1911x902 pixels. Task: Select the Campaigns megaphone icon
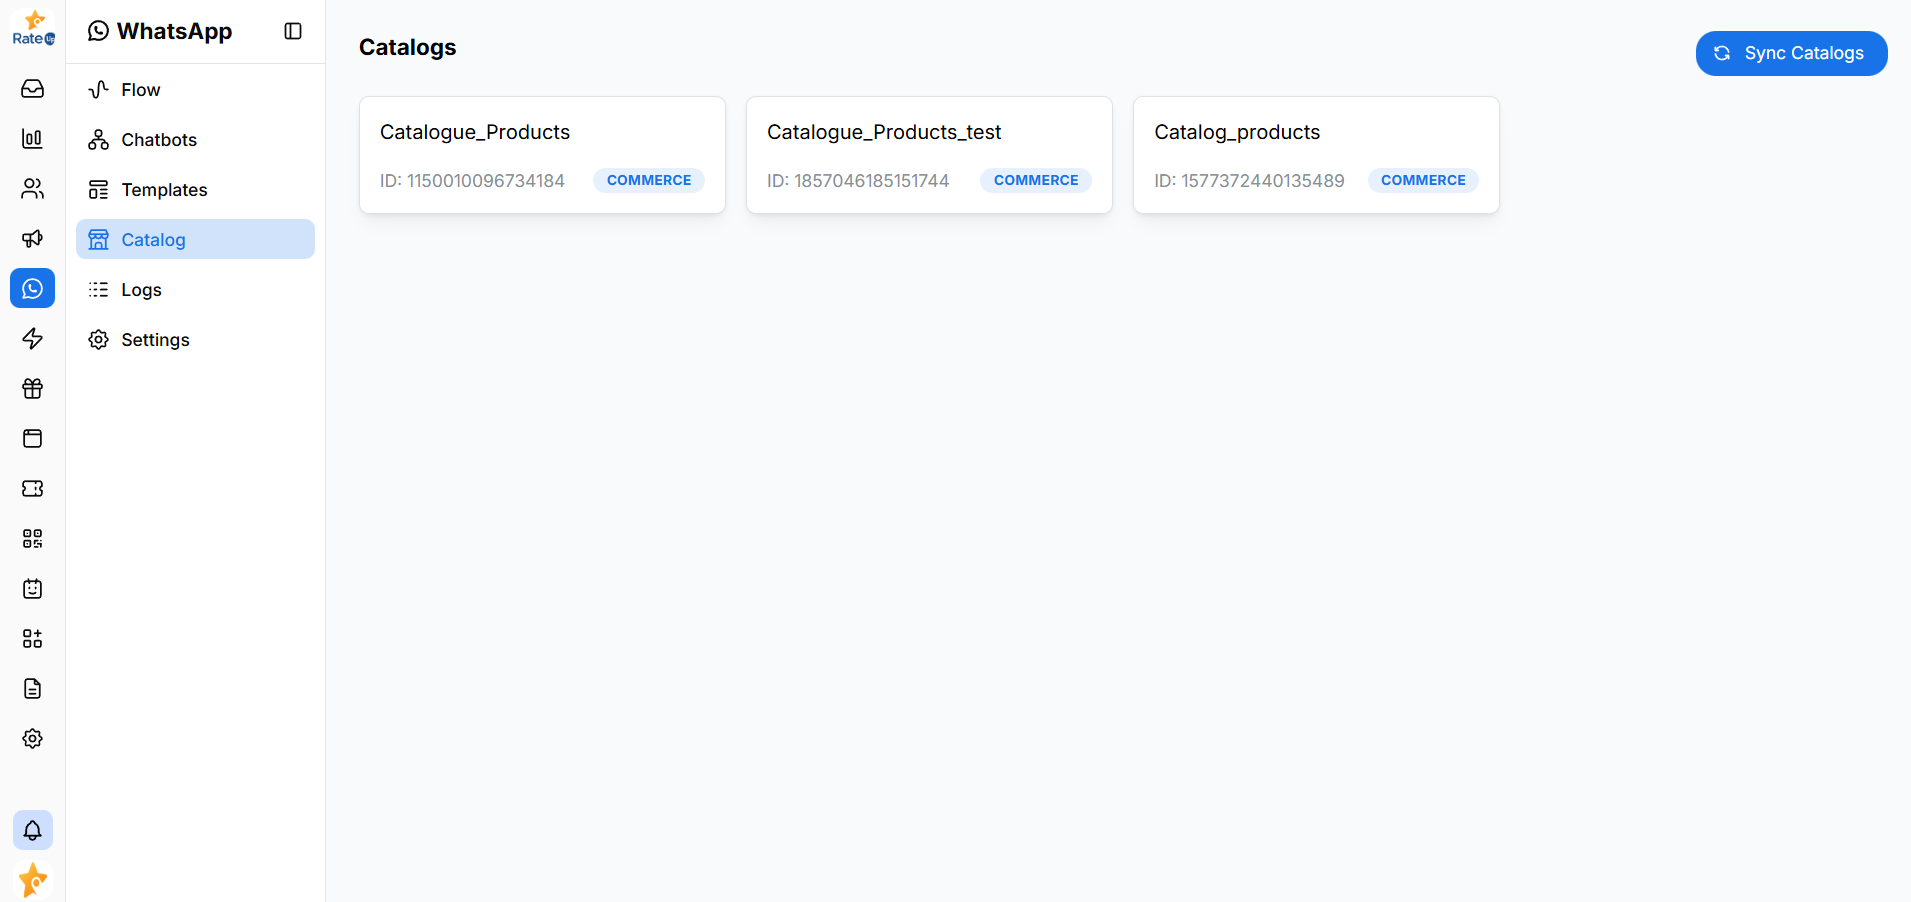pyautogui.click(x=32, y=238)
